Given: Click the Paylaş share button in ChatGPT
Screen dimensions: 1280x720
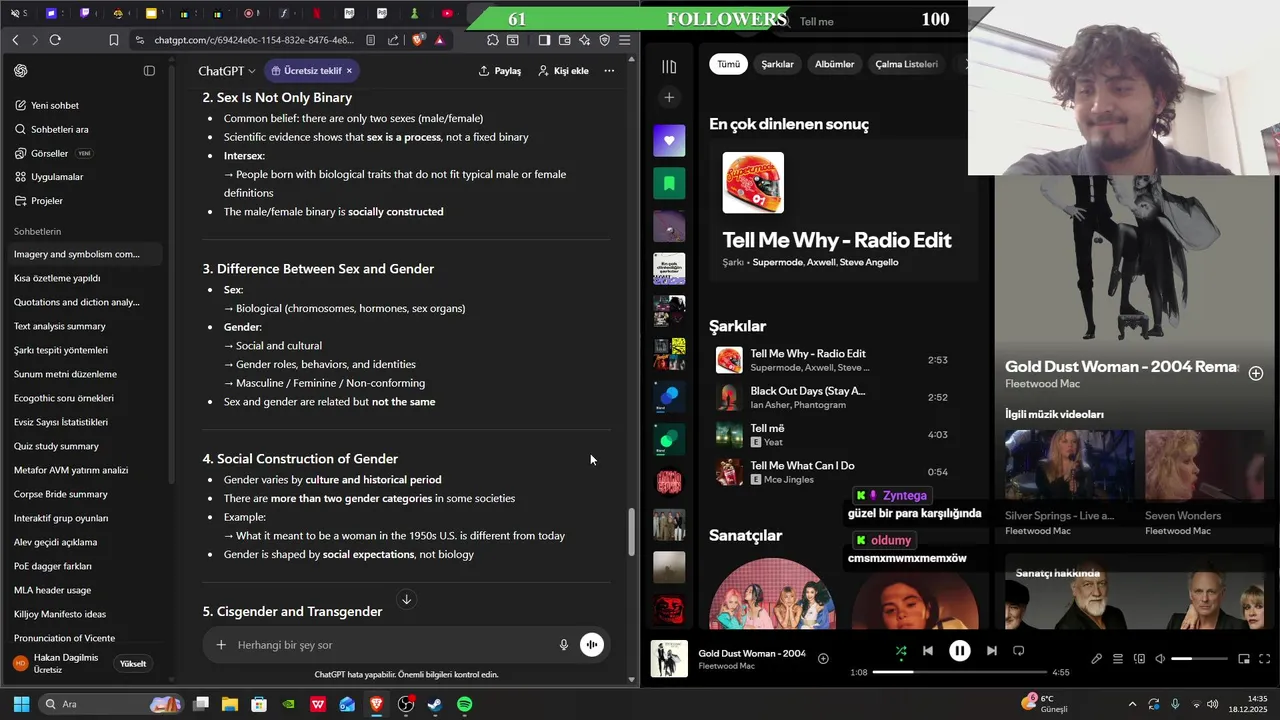Looking at the screenshot, I should (x=500, y=71).
